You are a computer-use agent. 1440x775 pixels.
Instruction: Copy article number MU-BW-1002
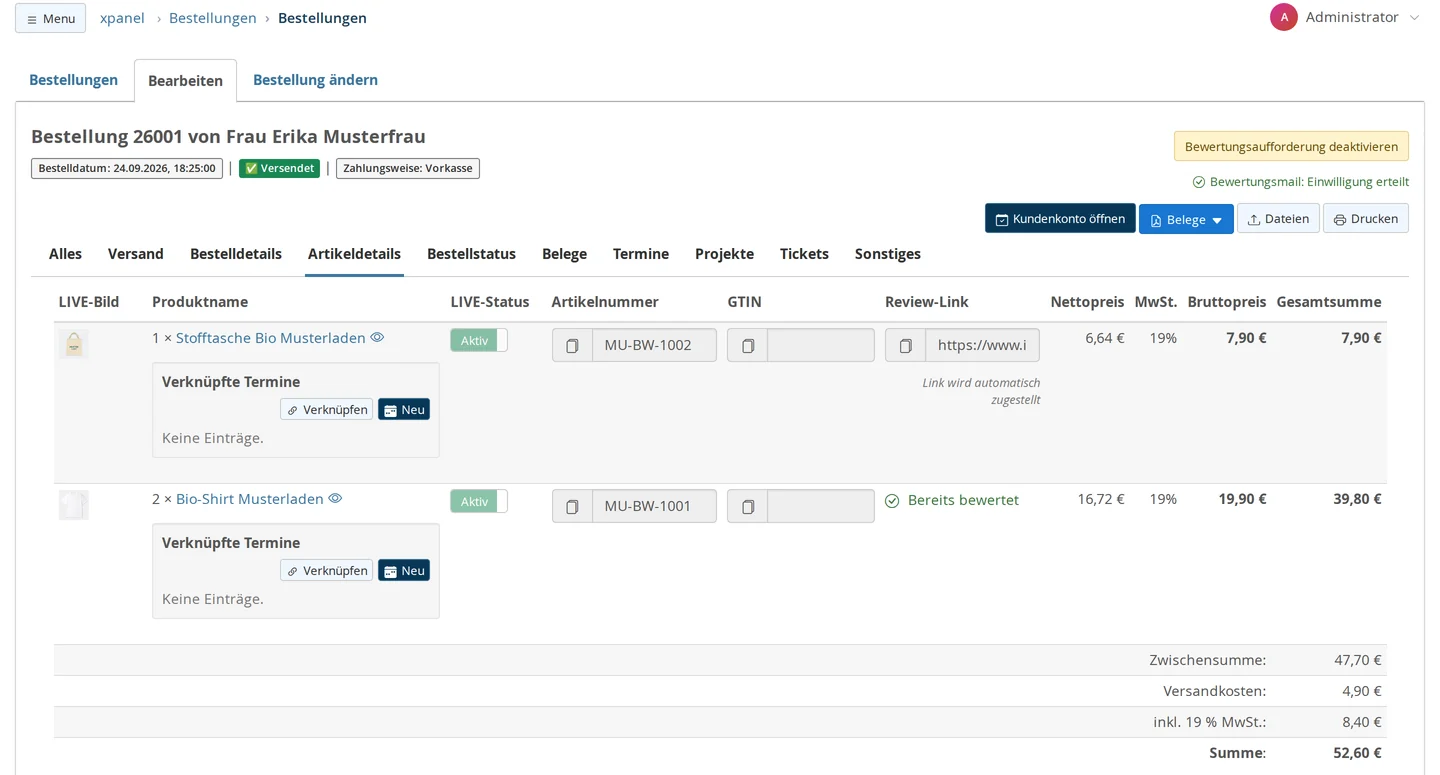573,345
